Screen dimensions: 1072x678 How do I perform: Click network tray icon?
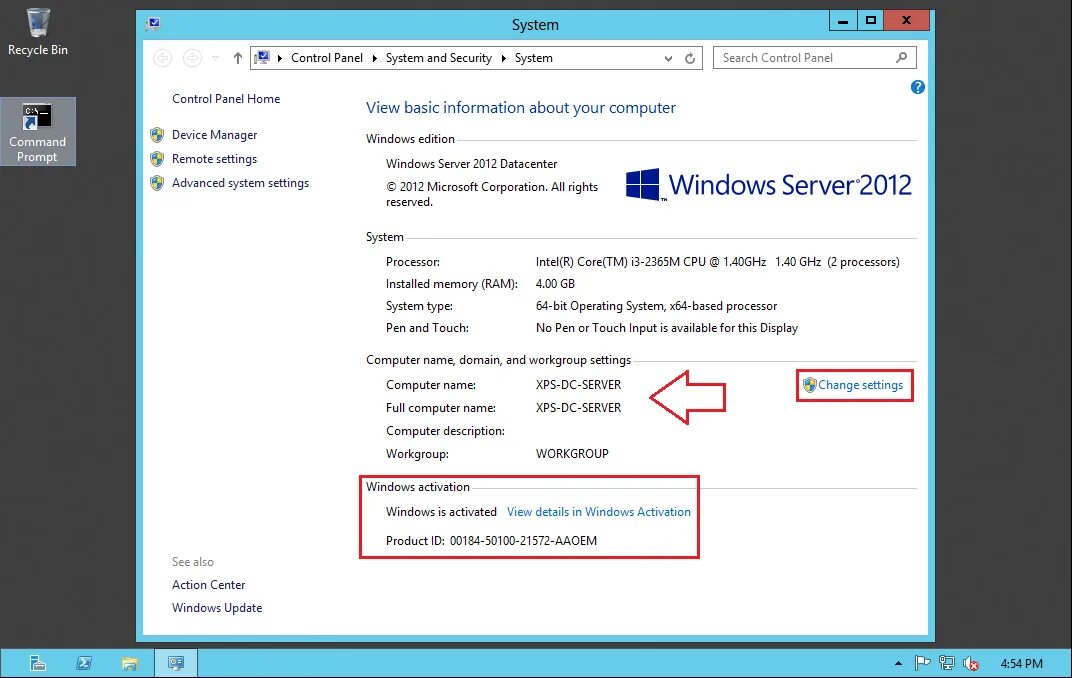coord(946,662)
